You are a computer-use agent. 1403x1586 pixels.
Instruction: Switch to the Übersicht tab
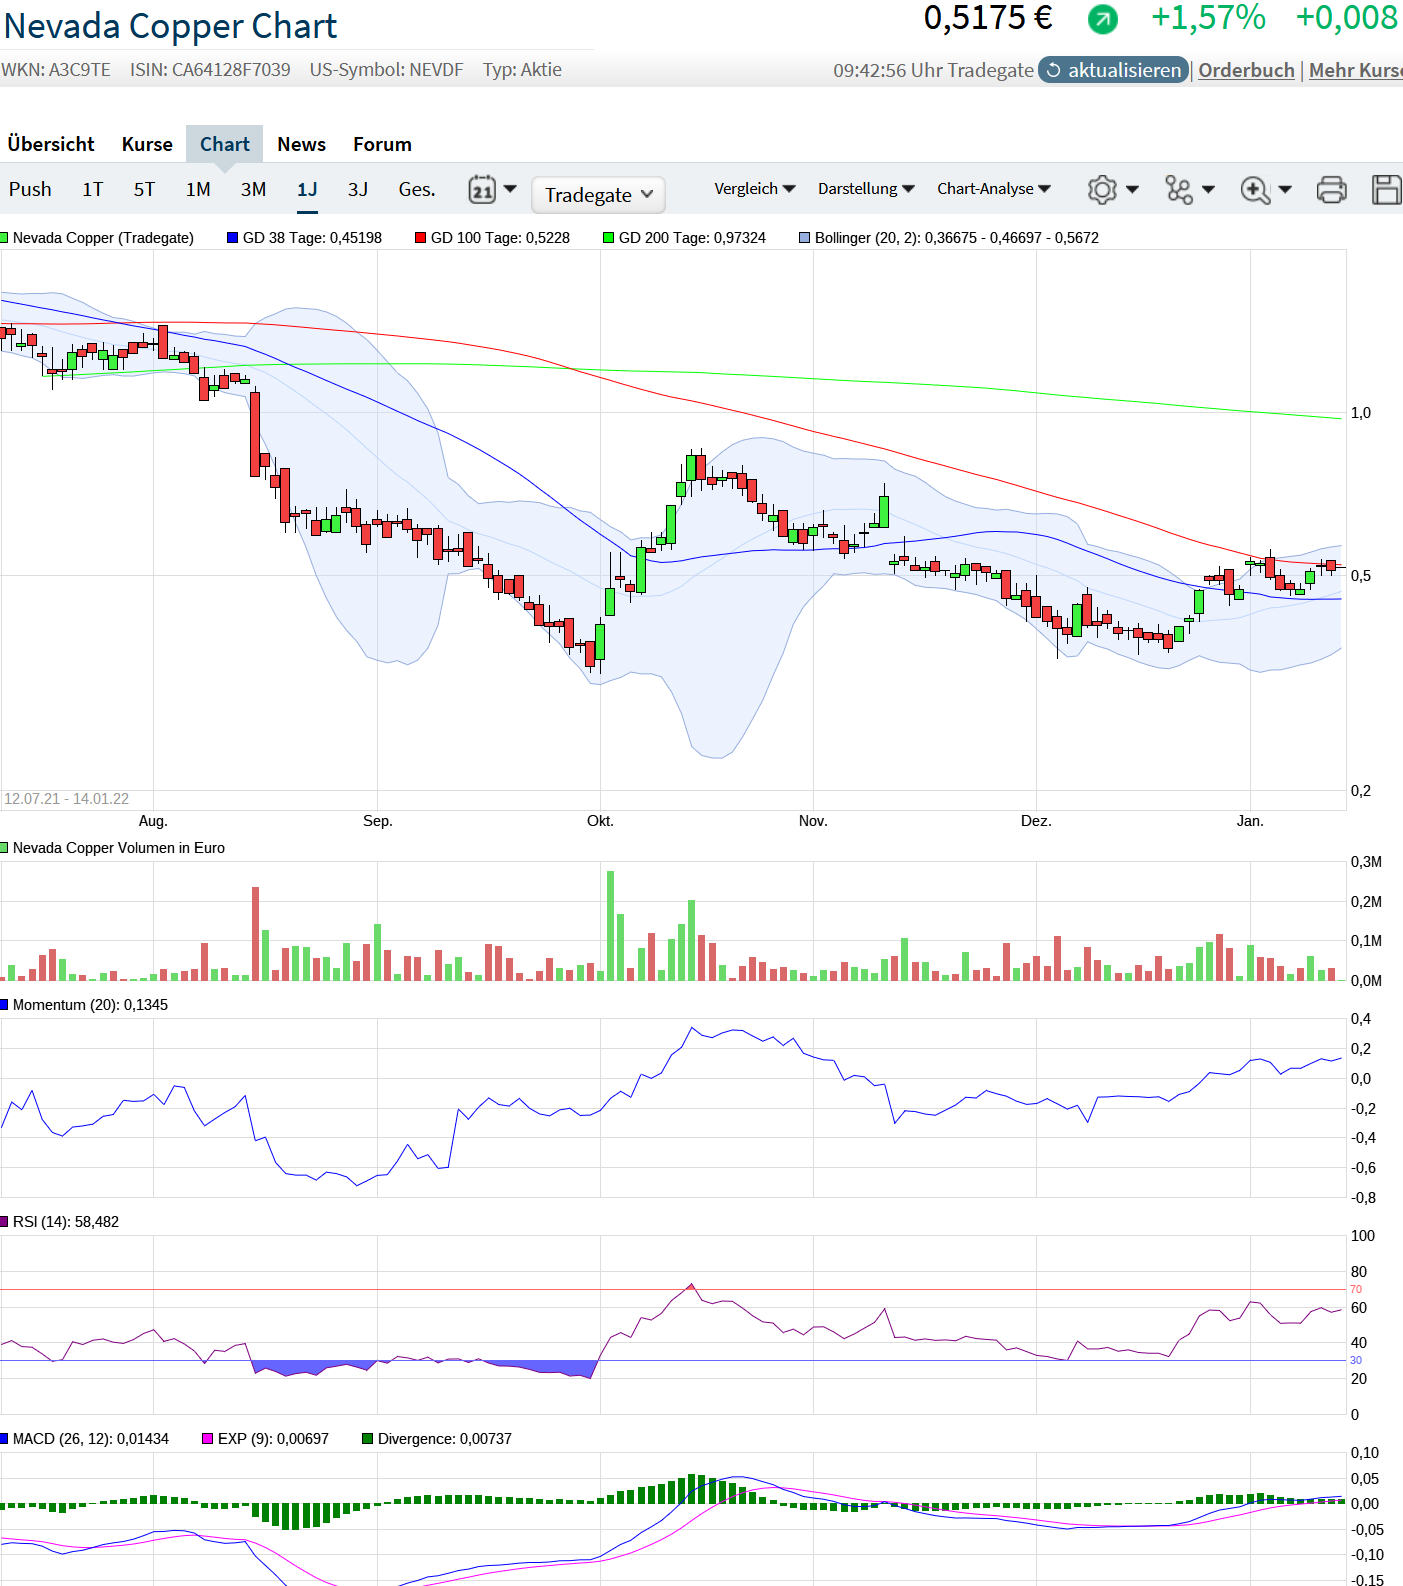pyautogui.click(x=51, y=144)
